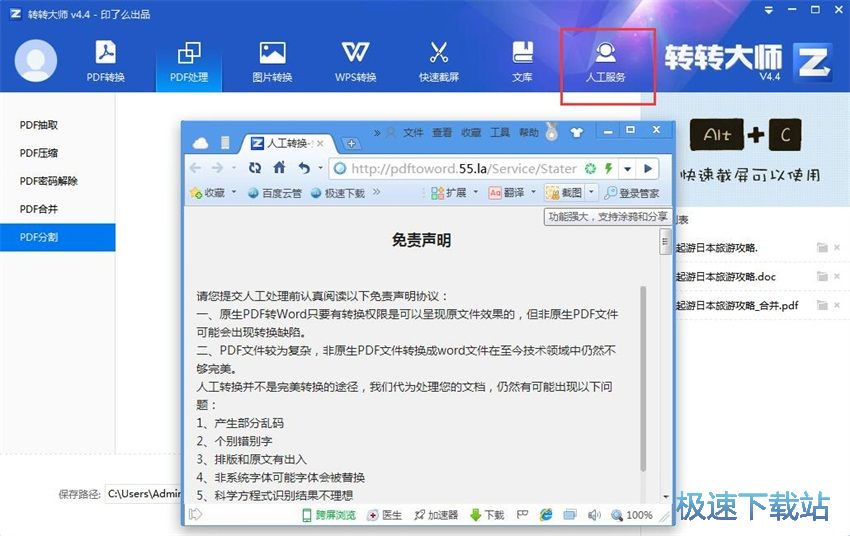Open the browser 查看 menu
Viewport: 850px width, 536px height.
click(442, 132)
